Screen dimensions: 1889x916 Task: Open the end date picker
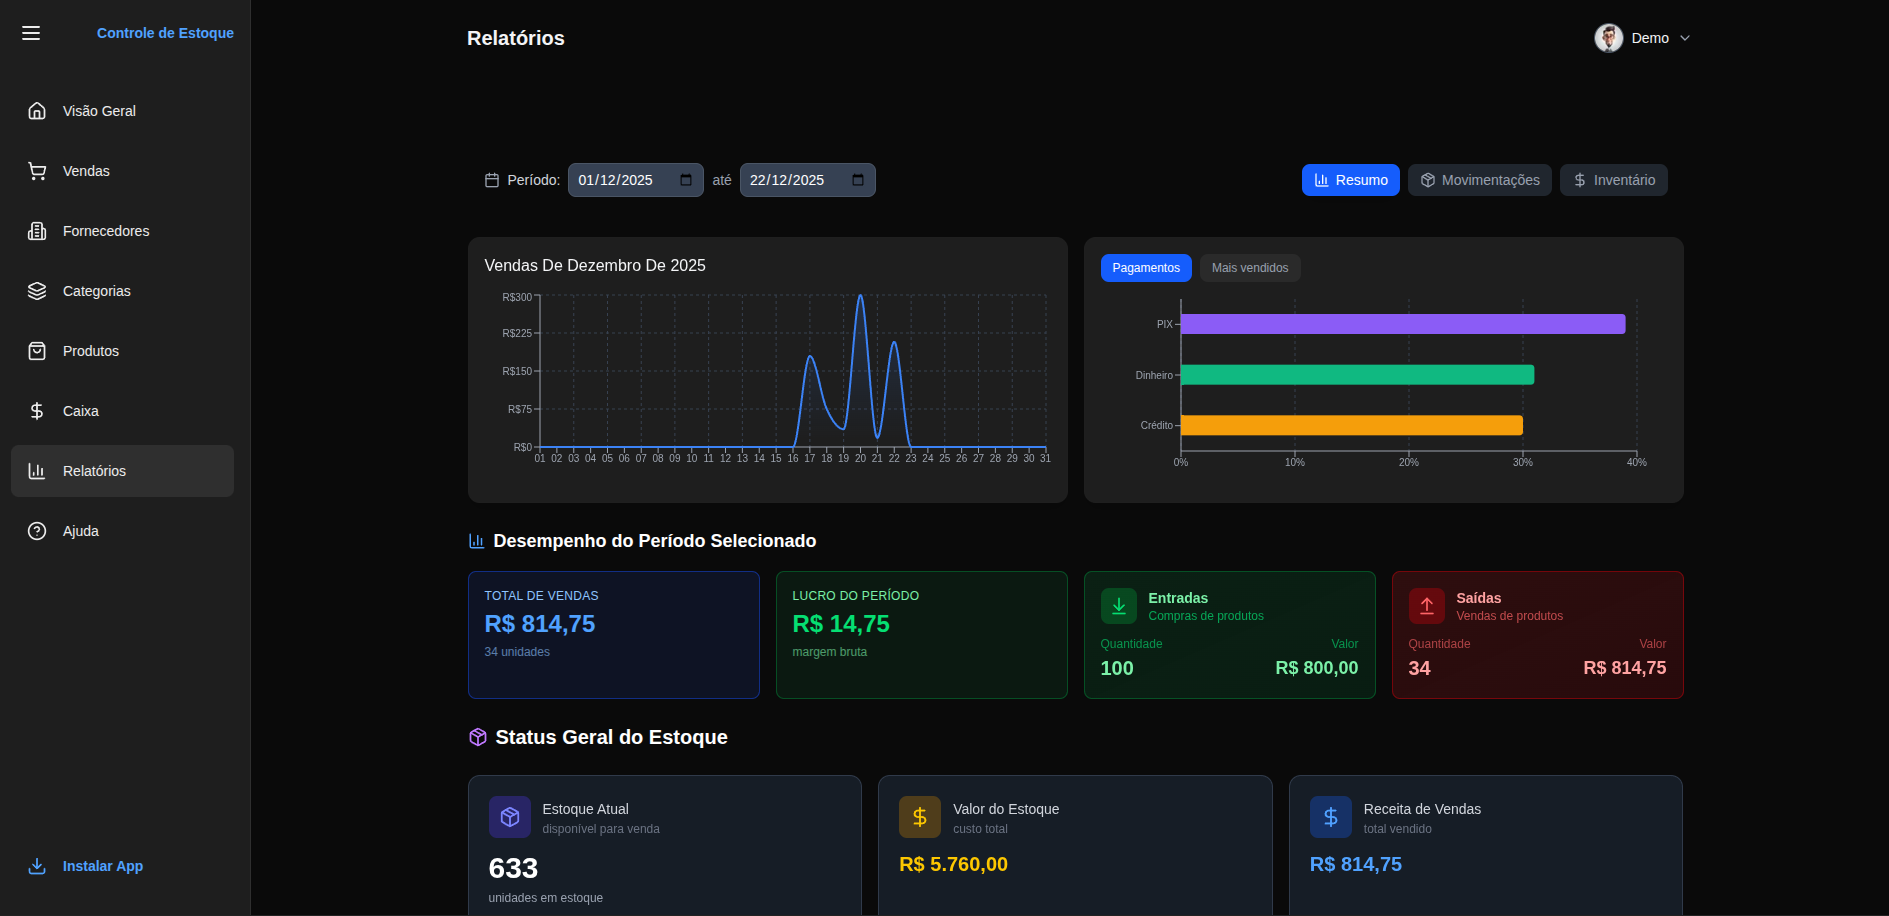pos(858,180)
